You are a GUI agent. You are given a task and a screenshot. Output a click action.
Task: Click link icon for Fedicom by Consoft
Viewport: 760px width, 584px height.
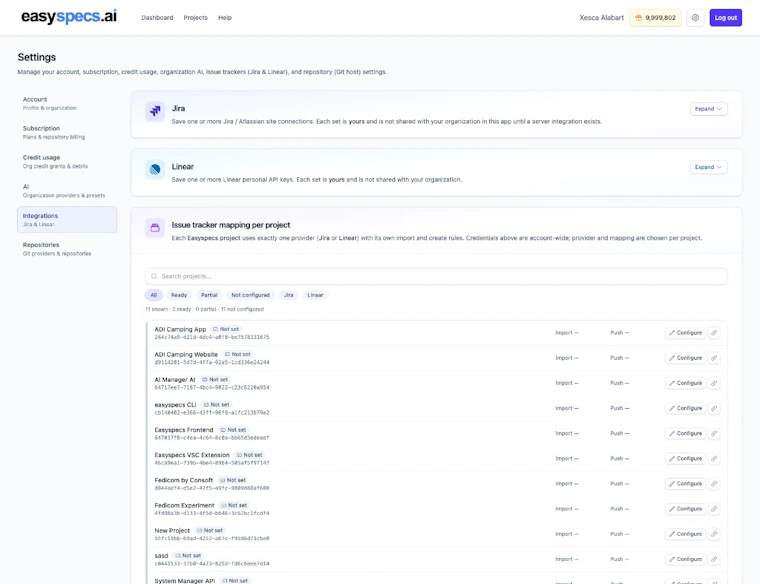coord(713,484)
